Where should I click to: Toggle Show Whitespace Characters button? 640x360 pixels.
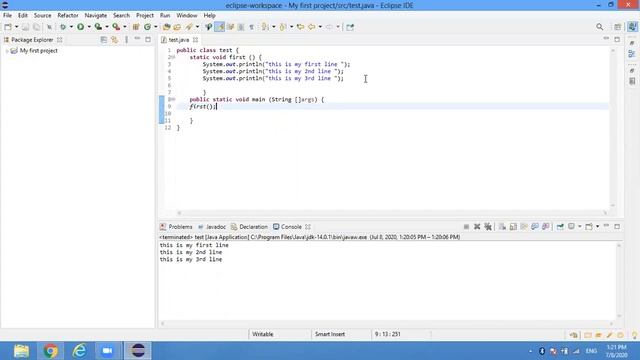tap(251, 27)
